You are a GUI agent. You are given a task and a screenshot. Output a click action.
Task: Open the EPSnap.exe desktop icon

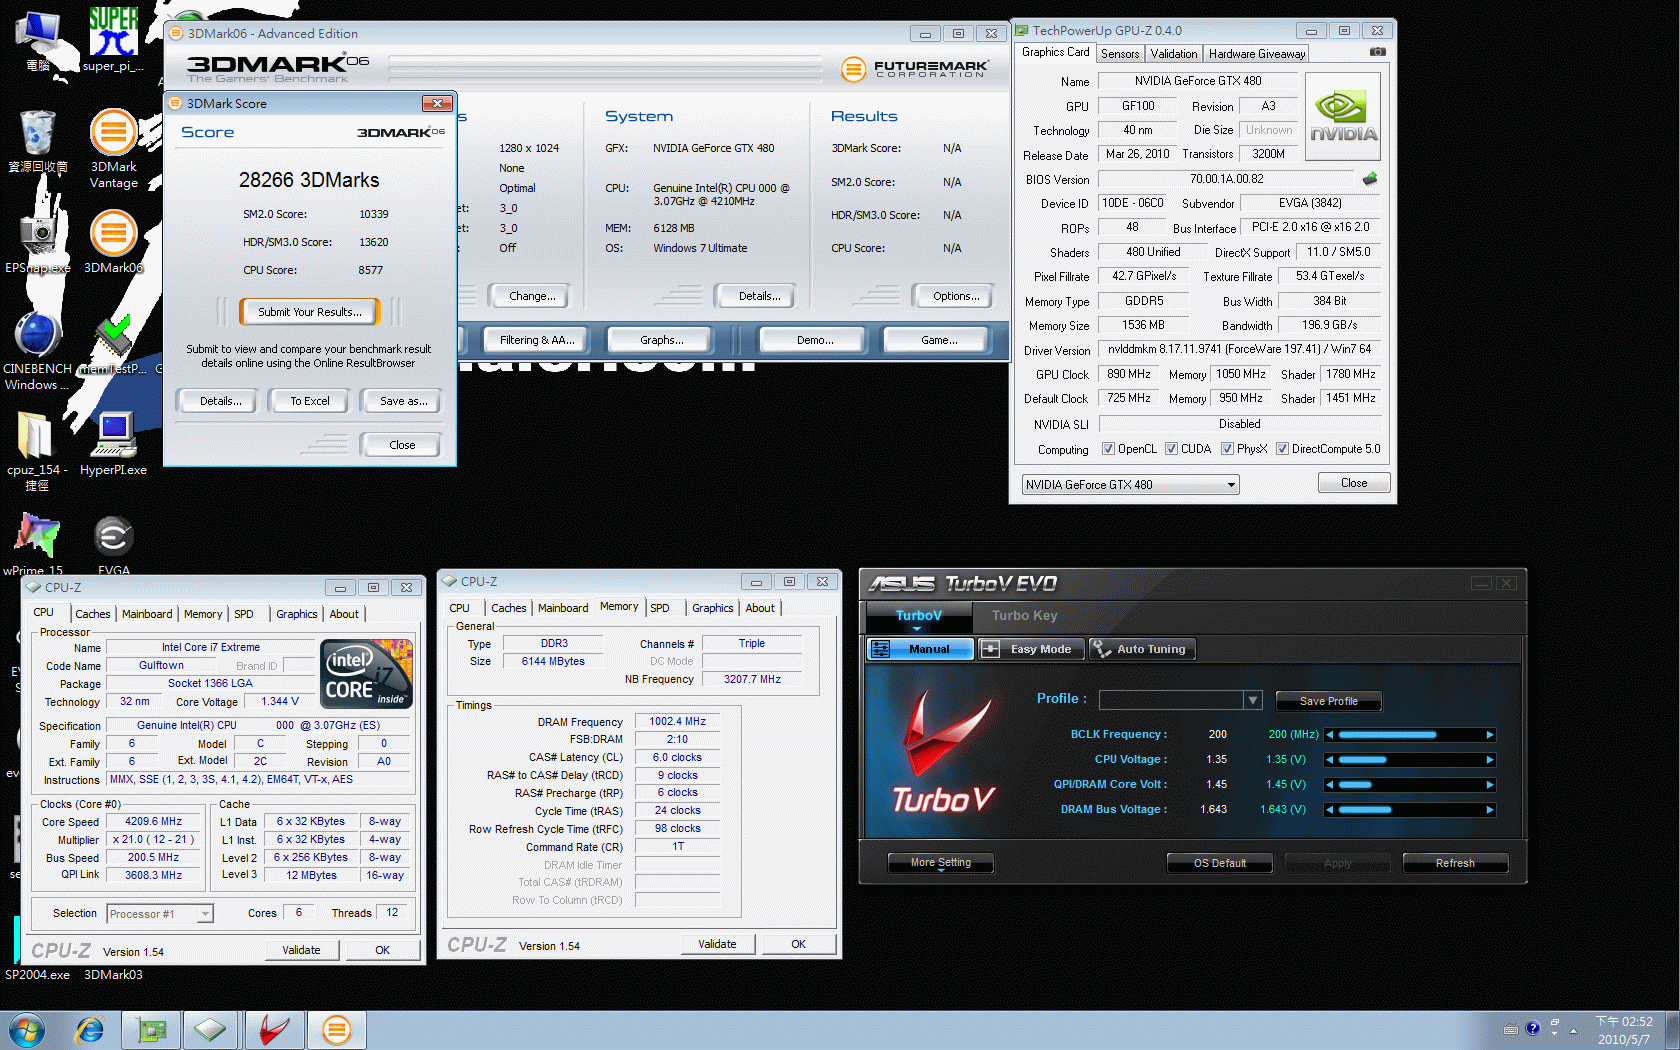[38, 242]
